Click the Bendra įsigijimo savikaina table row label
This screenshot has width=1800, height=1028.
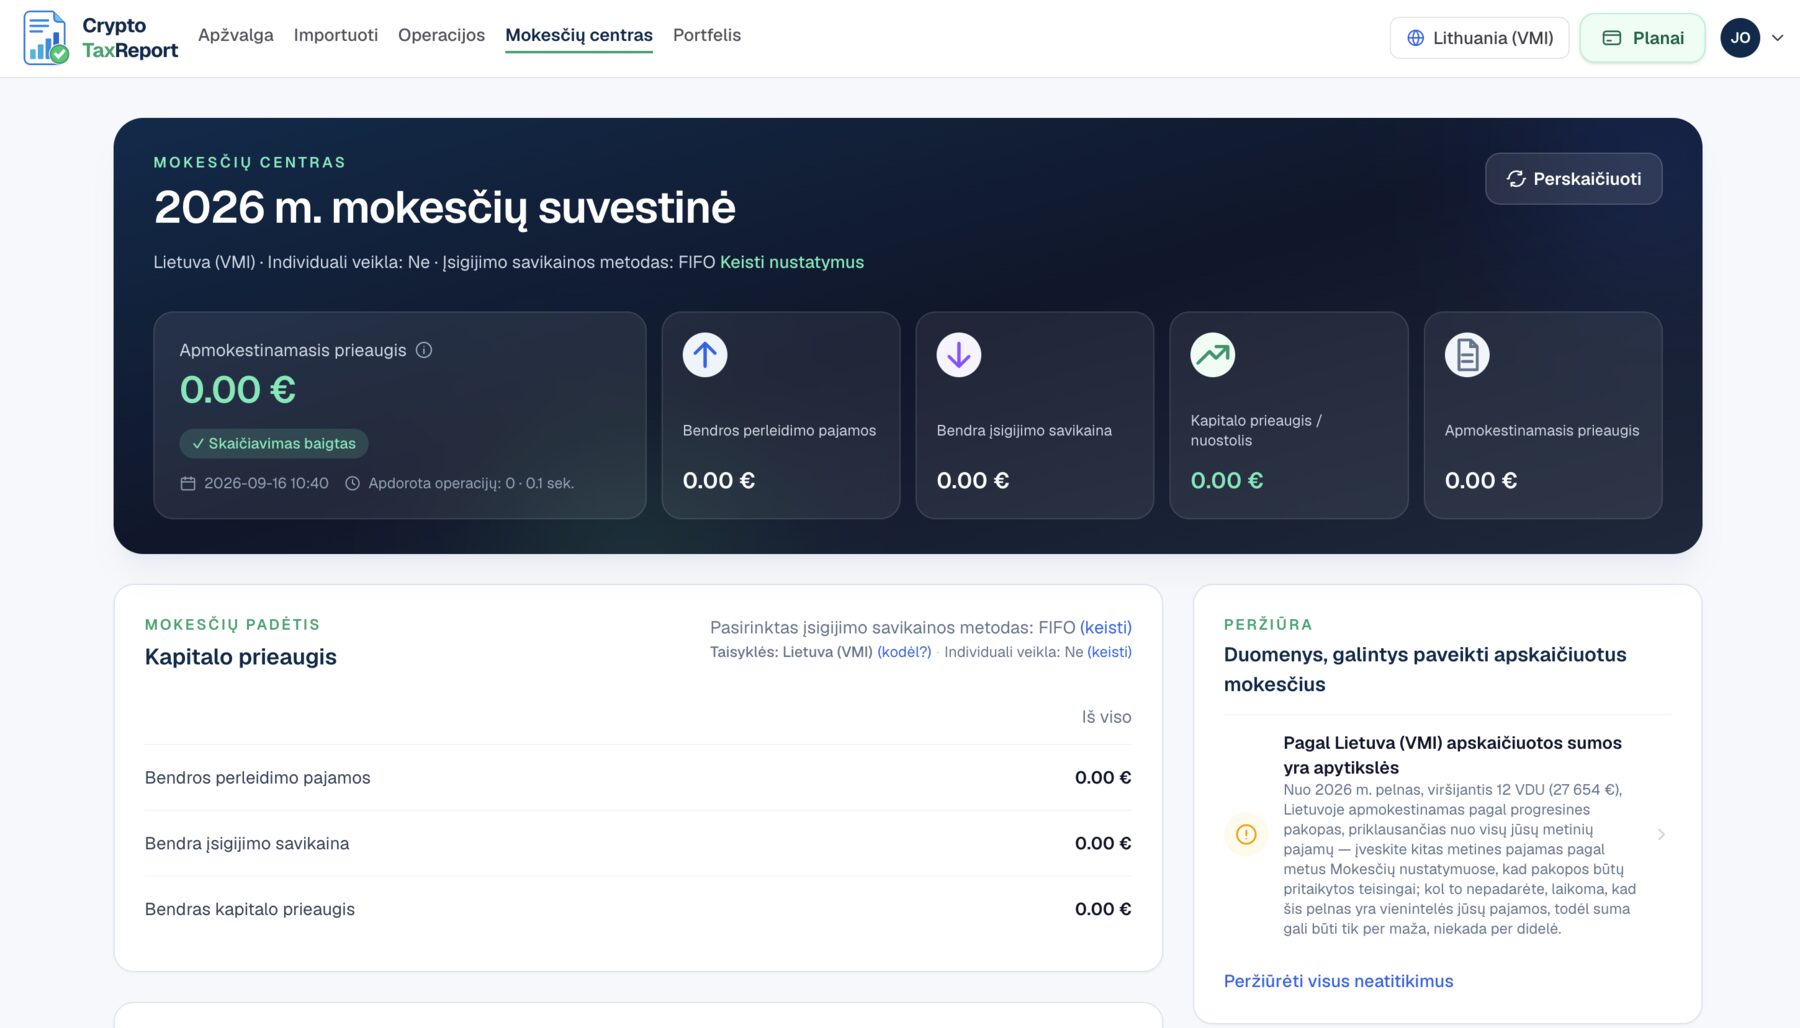click(247, 844)
